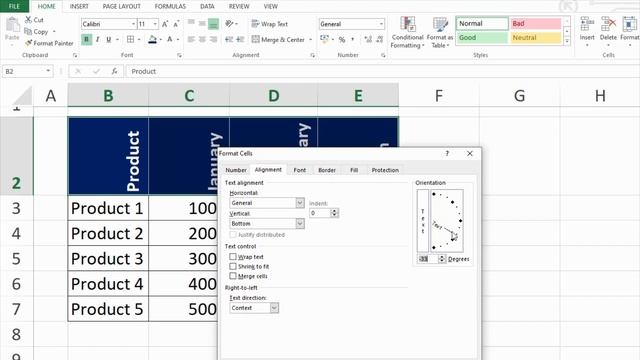The height and width of the screenshot is (360, 640).
Task: Open the Calibri font name dropdown
Action: tap(133, 24)
